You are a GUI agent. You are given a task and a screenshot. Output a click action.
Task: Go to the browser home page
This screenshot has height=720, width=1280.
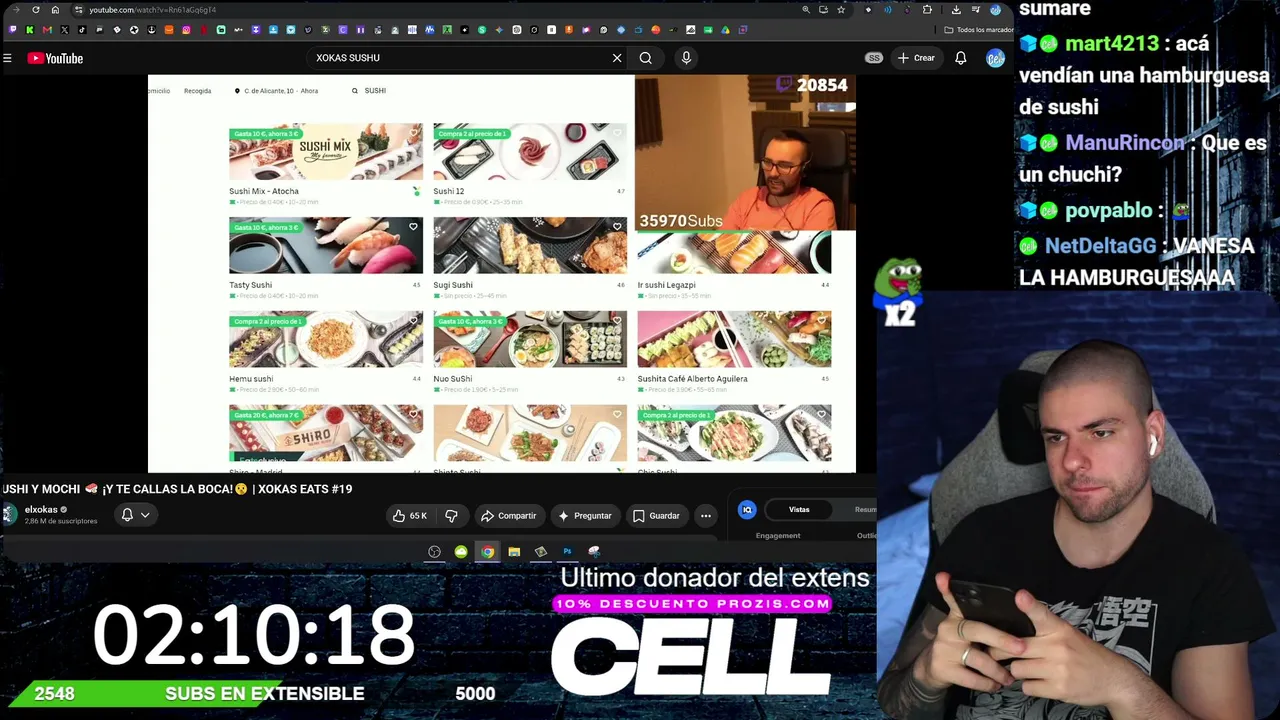pyautogui.click(x=55, y=10)
